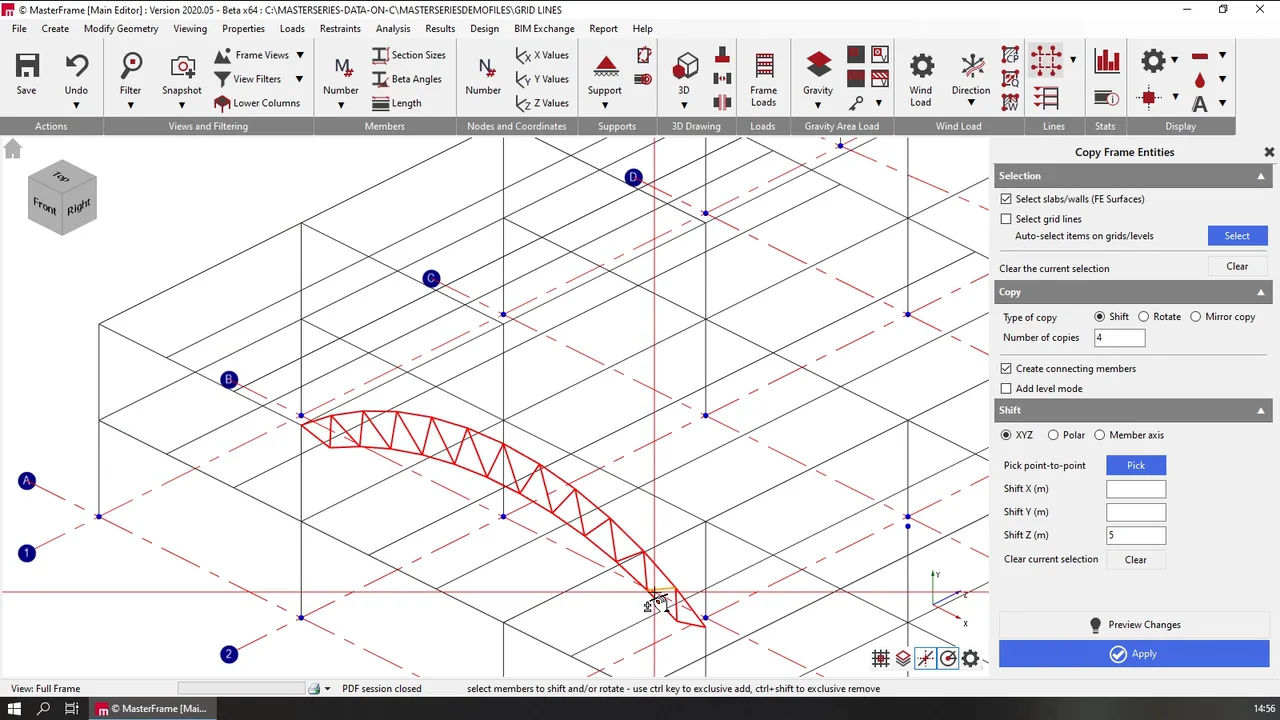
Task: Collapse the Selection section
Action: pyautogui.click(x=1261, y=176)
